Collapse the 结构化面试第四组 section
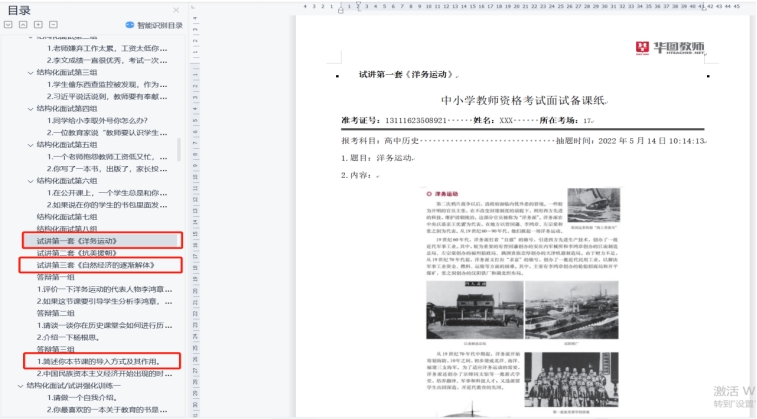The height and width of the screenshot is (419, 757). tap(31, 109)
